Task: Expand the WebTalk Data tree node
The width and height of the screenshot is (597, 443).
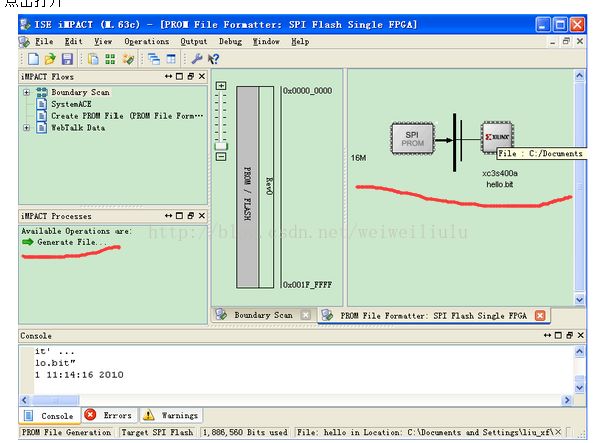Action: pos(26,127)
